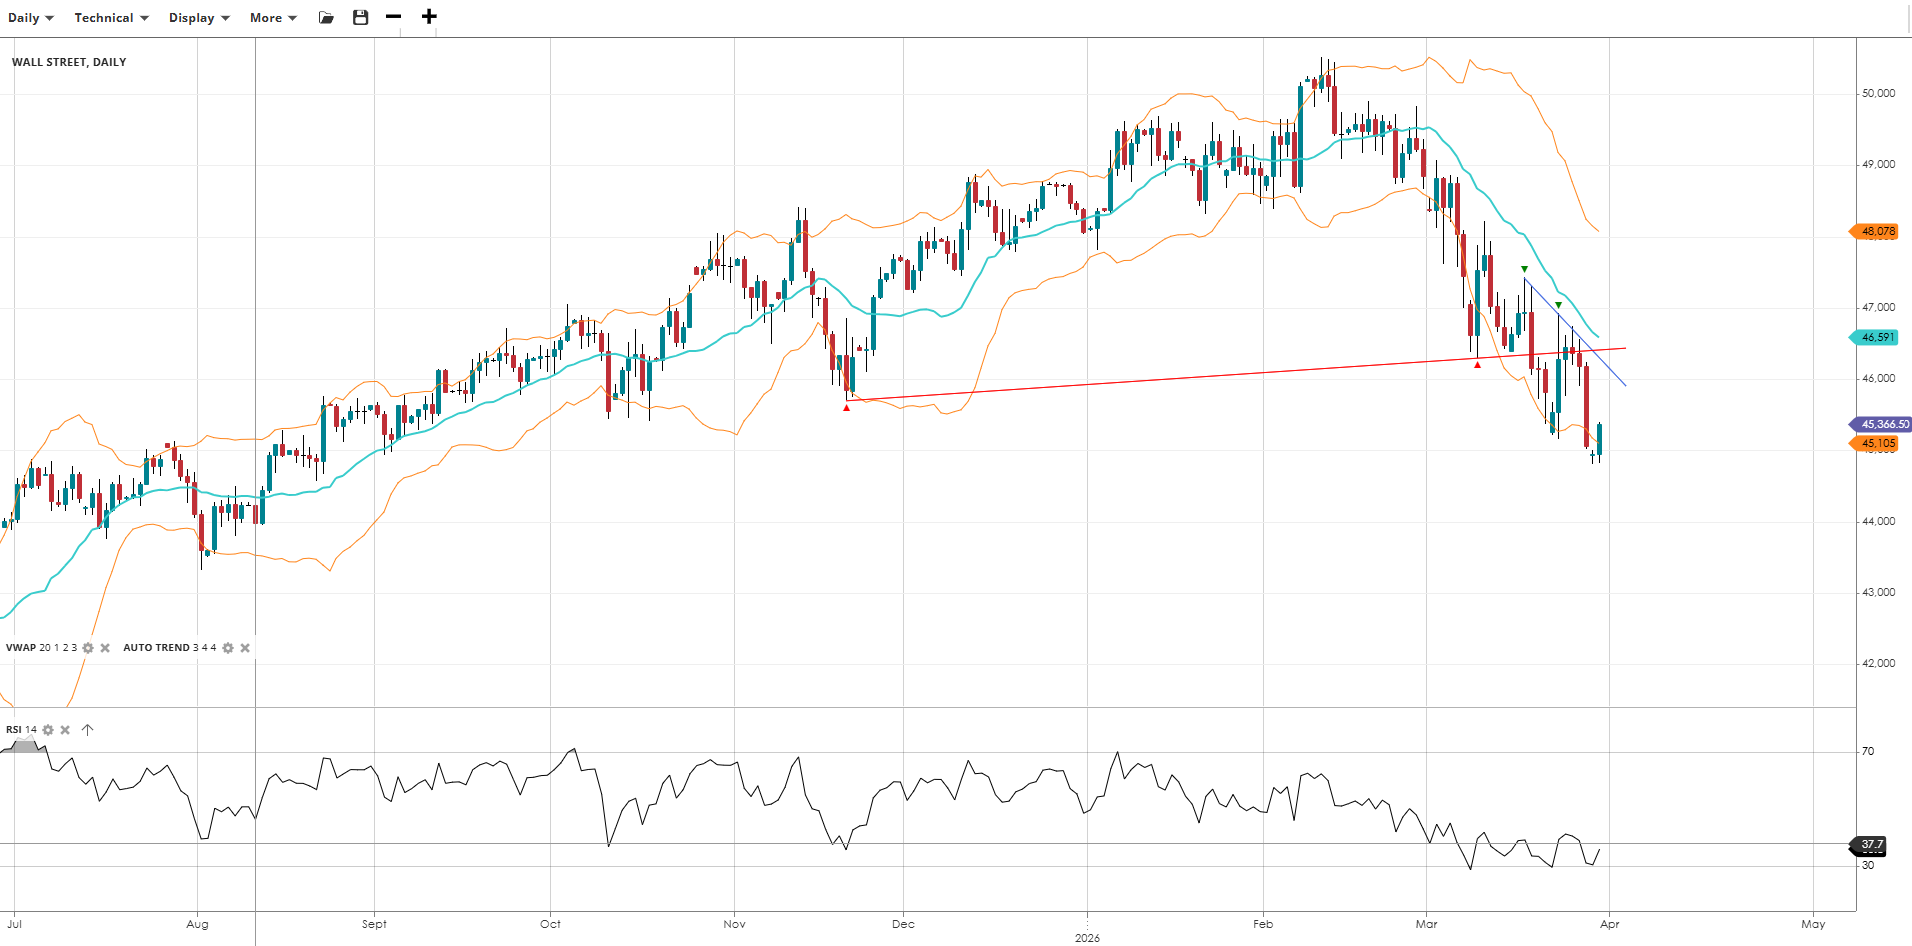Click the WALL STREET, DAILY chart title
This screenshot has height=946, width=1912.
click(69, 62)
